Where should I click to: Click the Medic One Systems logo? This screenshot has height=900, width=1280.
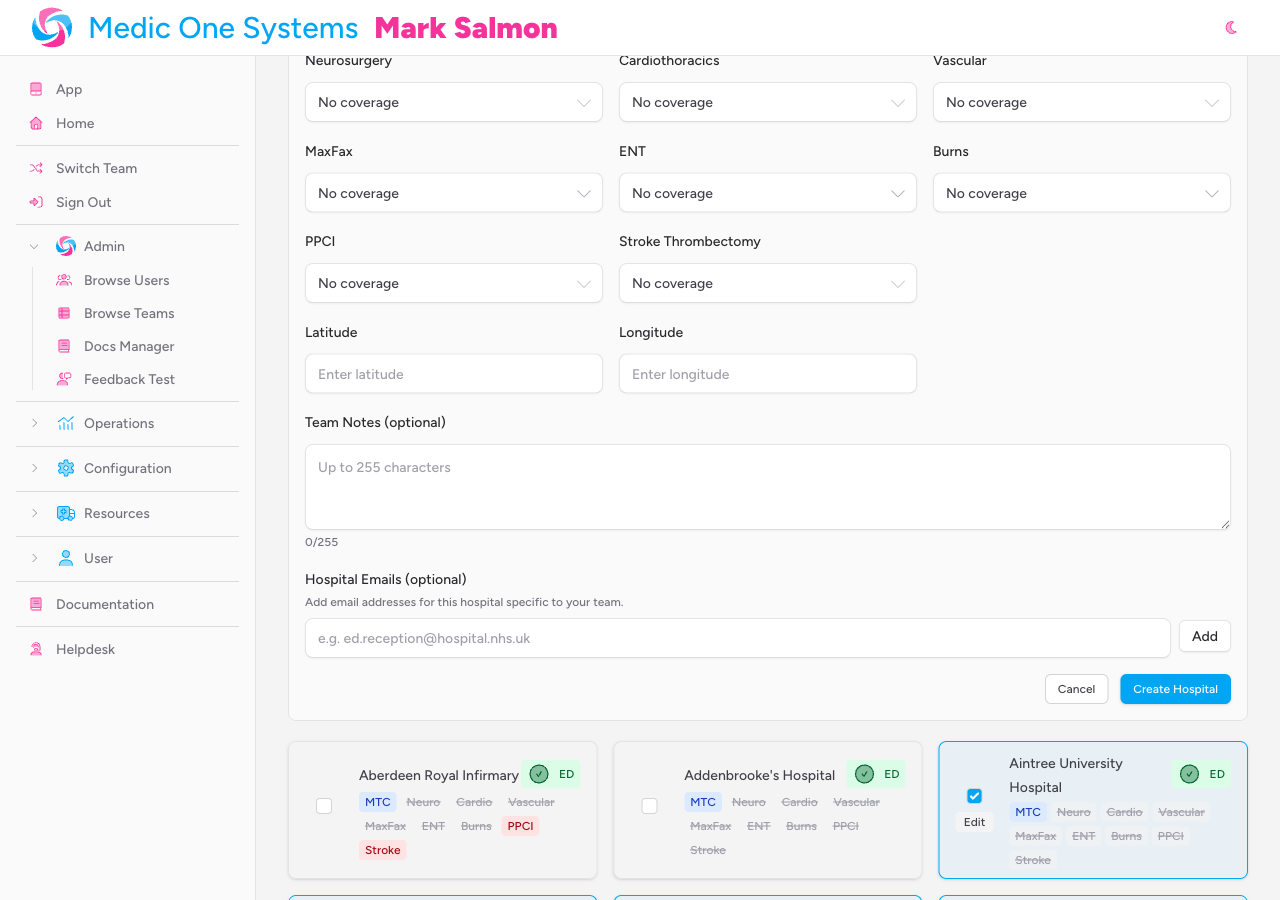pyautogui.click(x=52, y=28)
